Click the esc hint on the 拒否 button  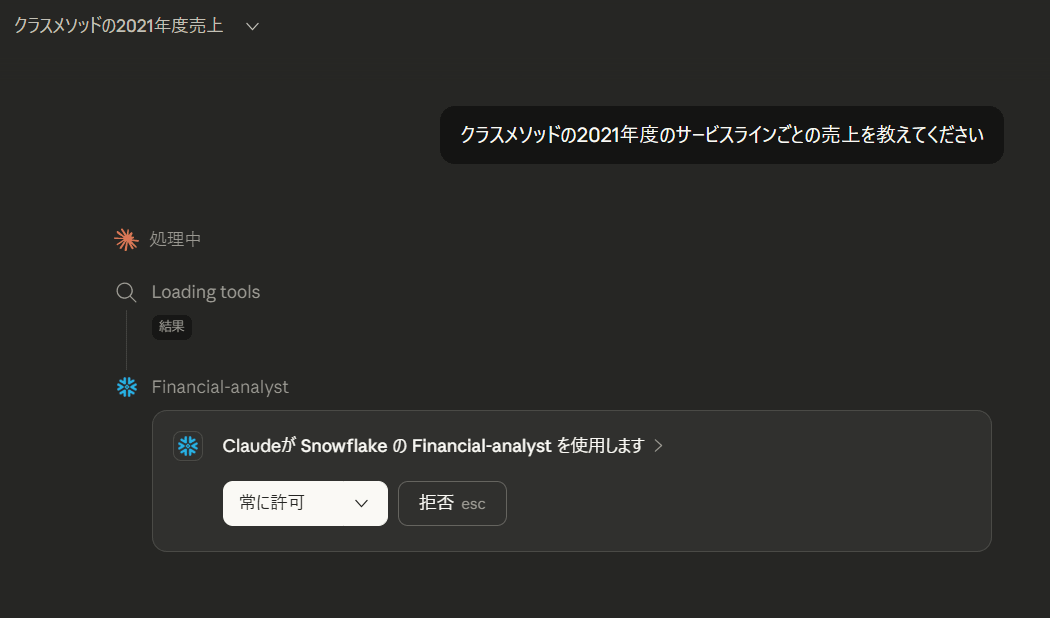[473, 504]
